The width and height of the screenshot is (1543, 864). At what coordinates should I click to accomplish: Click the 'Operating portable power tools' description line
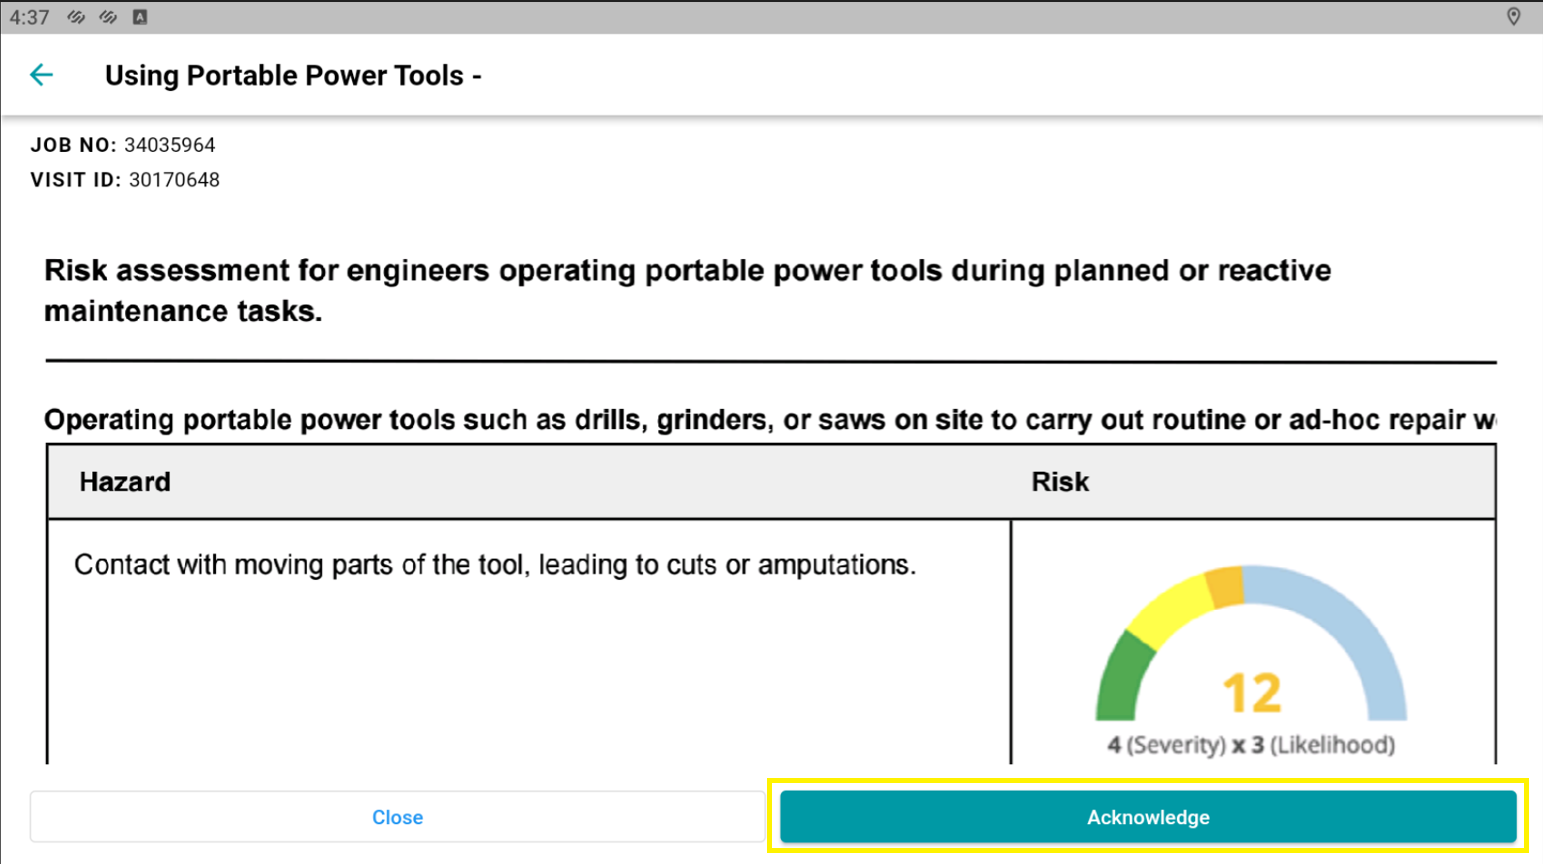click(x=770, y=420)
